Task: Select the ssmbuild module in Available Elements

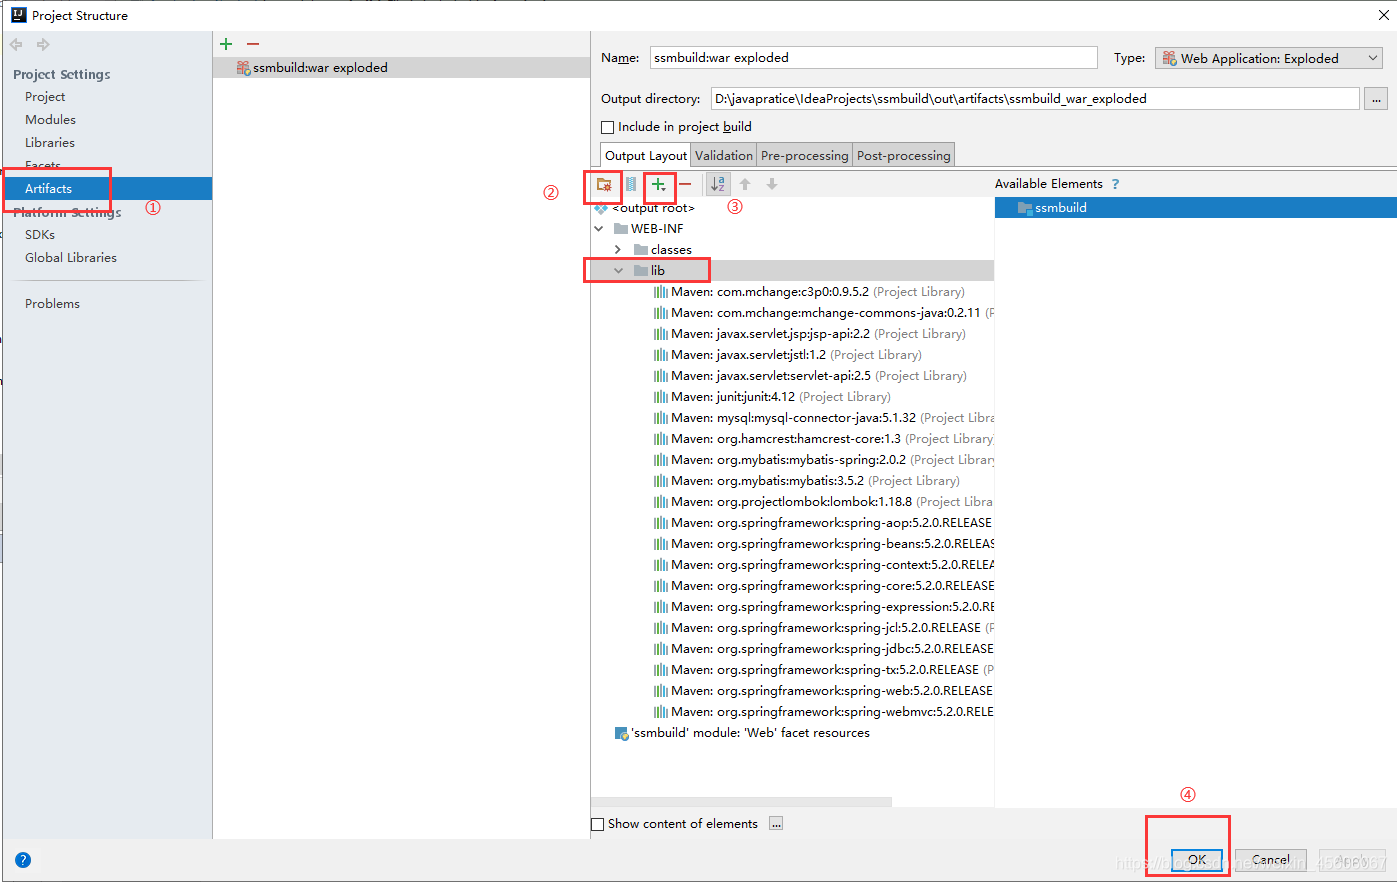Action: (1195, 208)
